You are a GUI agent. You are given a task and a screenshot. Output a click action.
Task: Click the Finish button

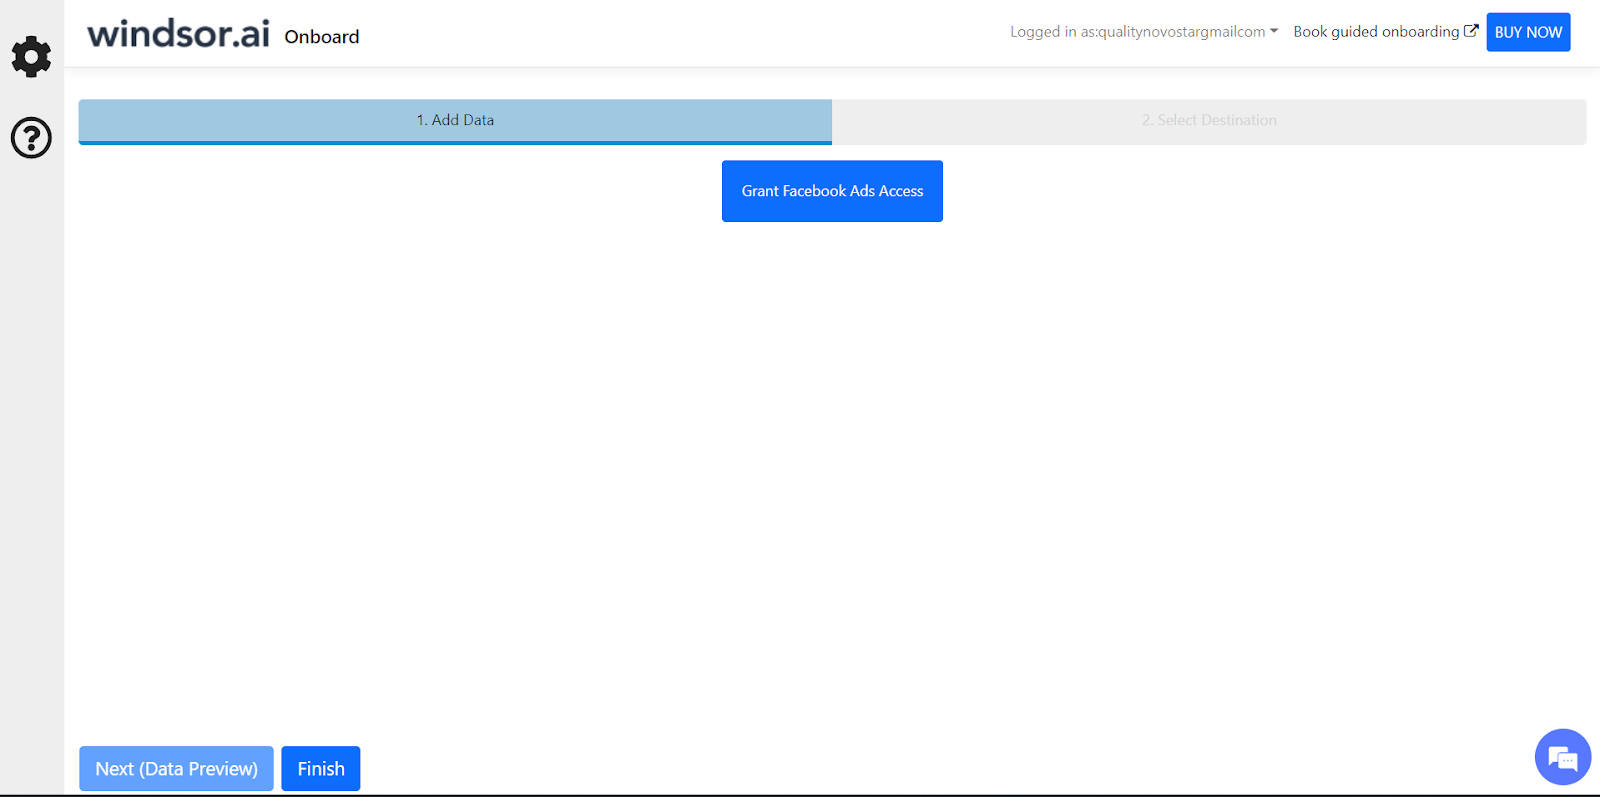click(x=321, y=769)
